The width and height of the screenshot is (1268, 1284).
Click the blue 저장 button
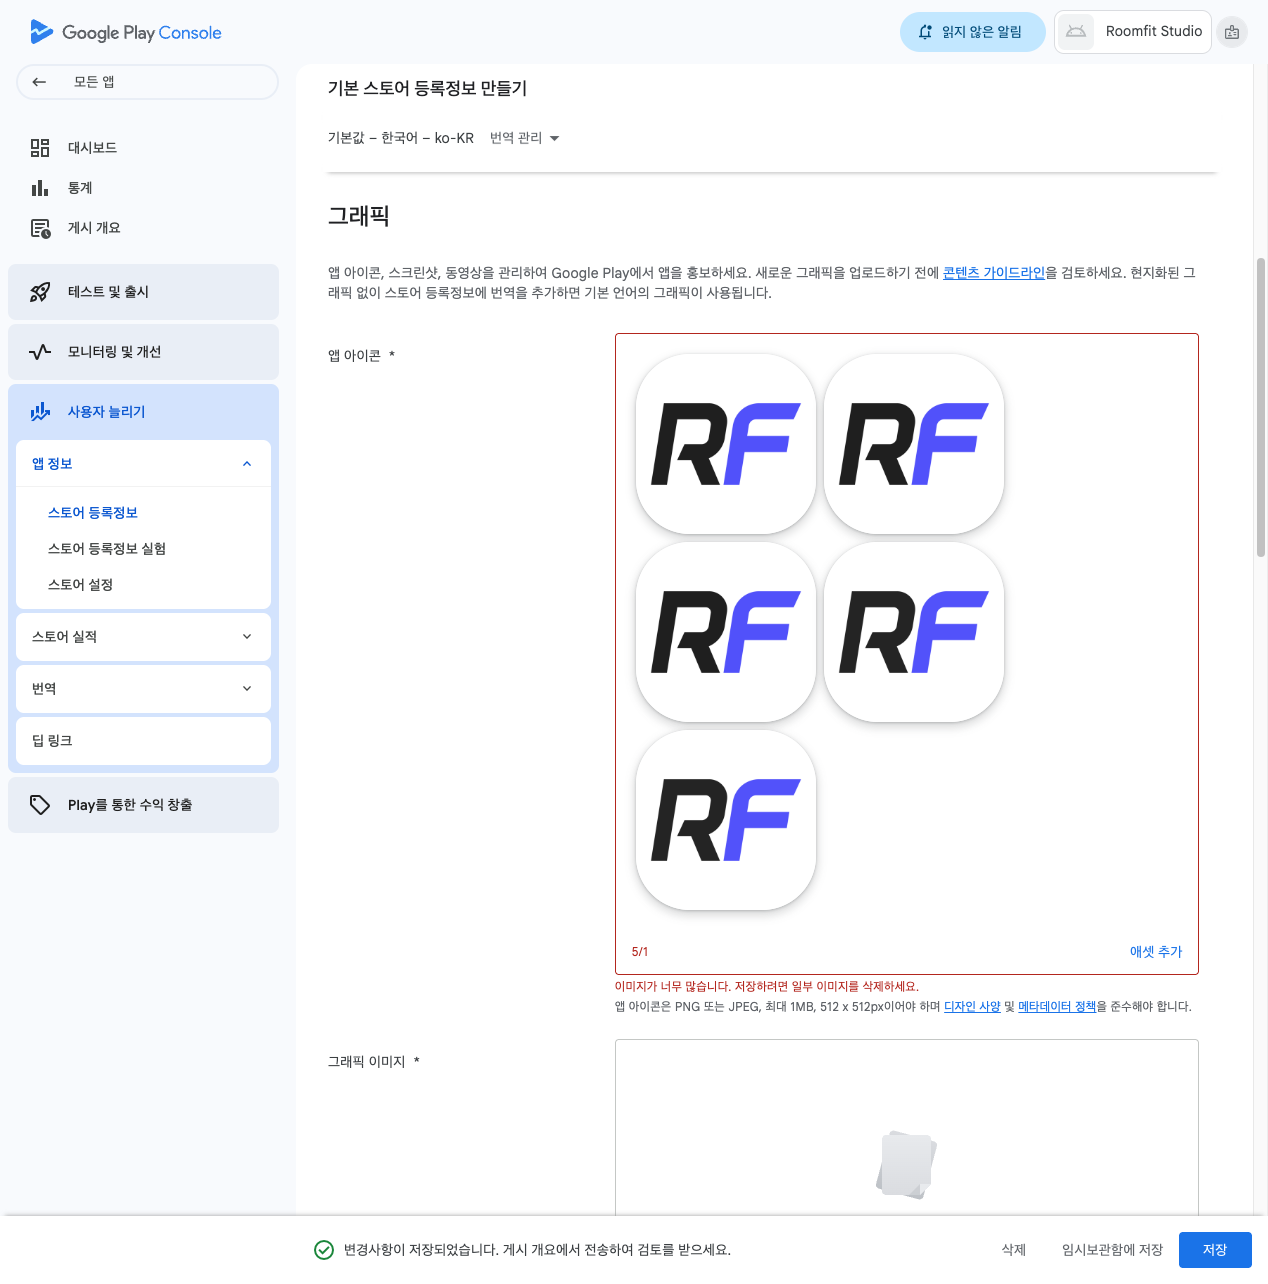(x=1215, y=1250)
